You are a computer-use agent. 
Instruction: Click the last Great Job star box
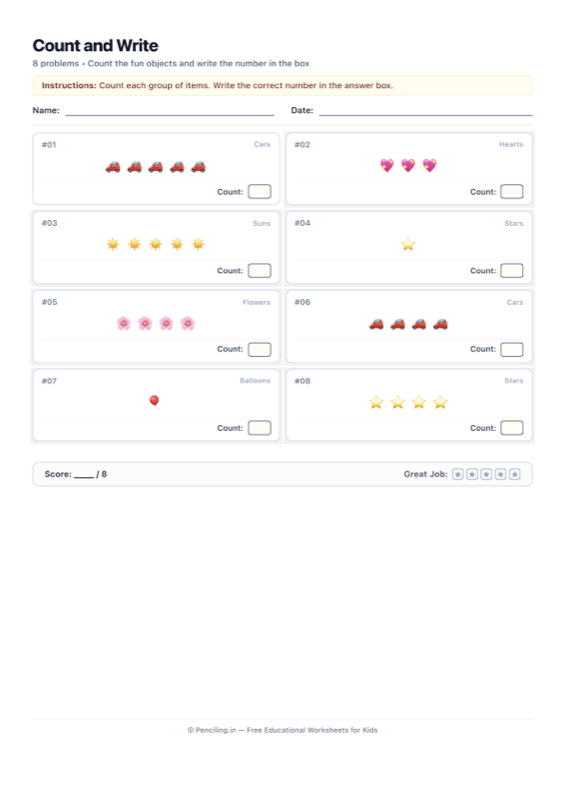515,474
